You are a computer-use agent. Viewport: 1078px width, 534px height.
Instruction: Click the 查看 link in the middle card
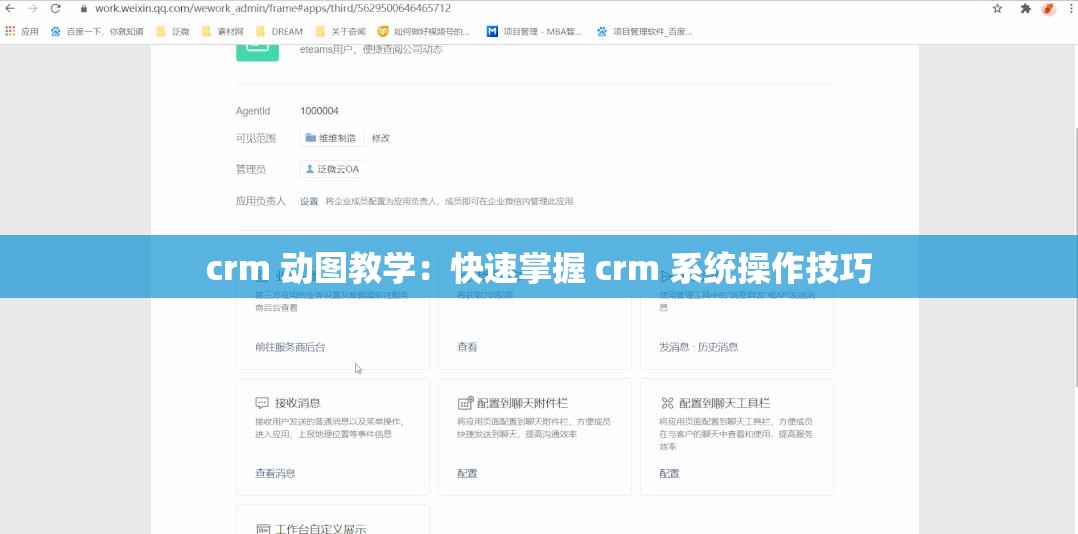tap(468, 347)
